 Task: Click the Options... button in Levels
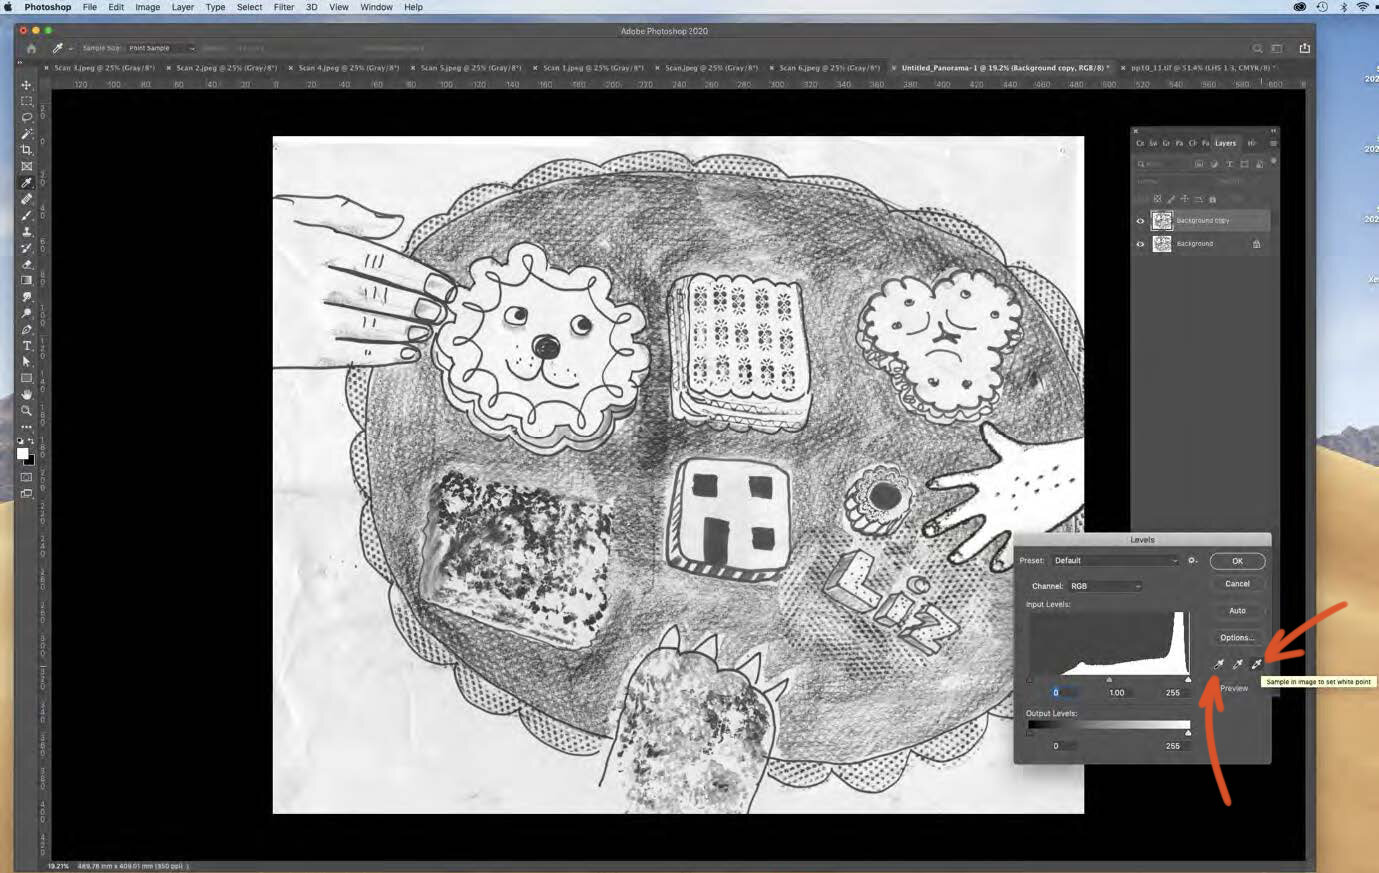click(x=1237, y=638)
